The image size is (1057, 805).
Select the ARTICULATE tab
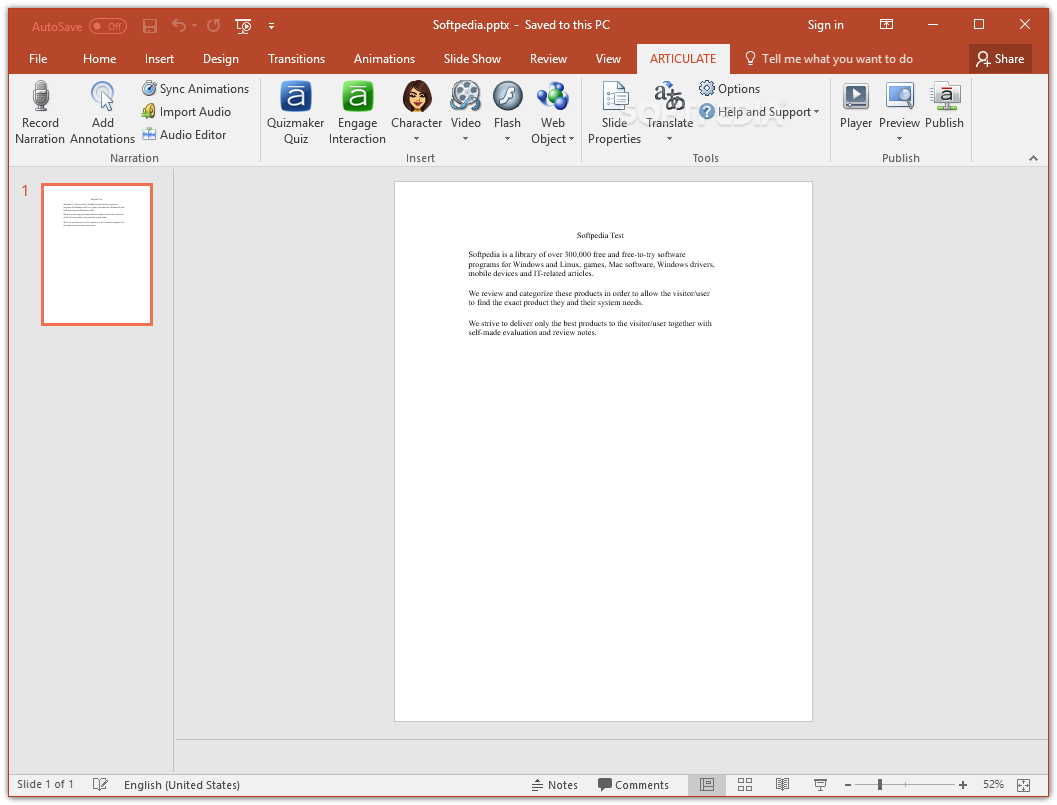(683, 59)
